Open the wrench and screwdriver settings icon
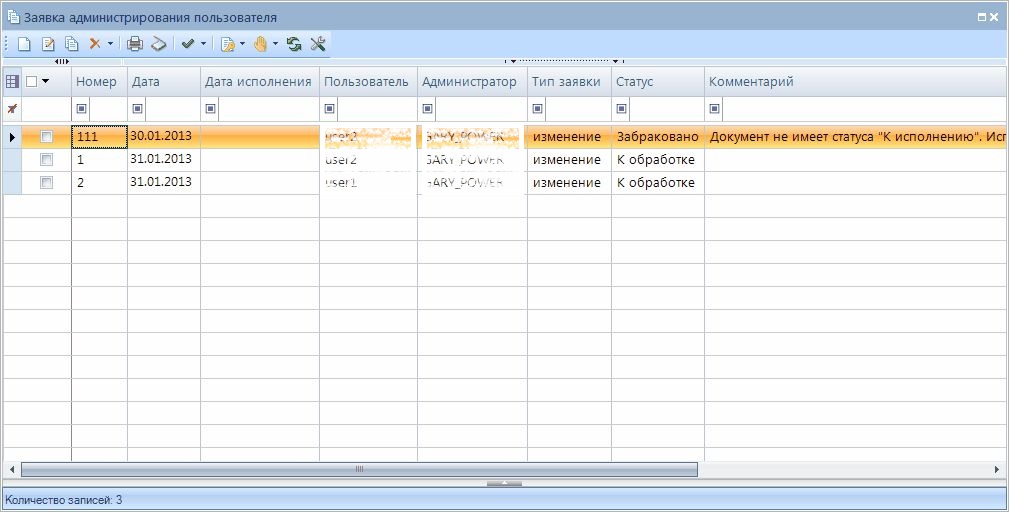Viewport: 1009px width, 512px height. [x=318, y=44]
